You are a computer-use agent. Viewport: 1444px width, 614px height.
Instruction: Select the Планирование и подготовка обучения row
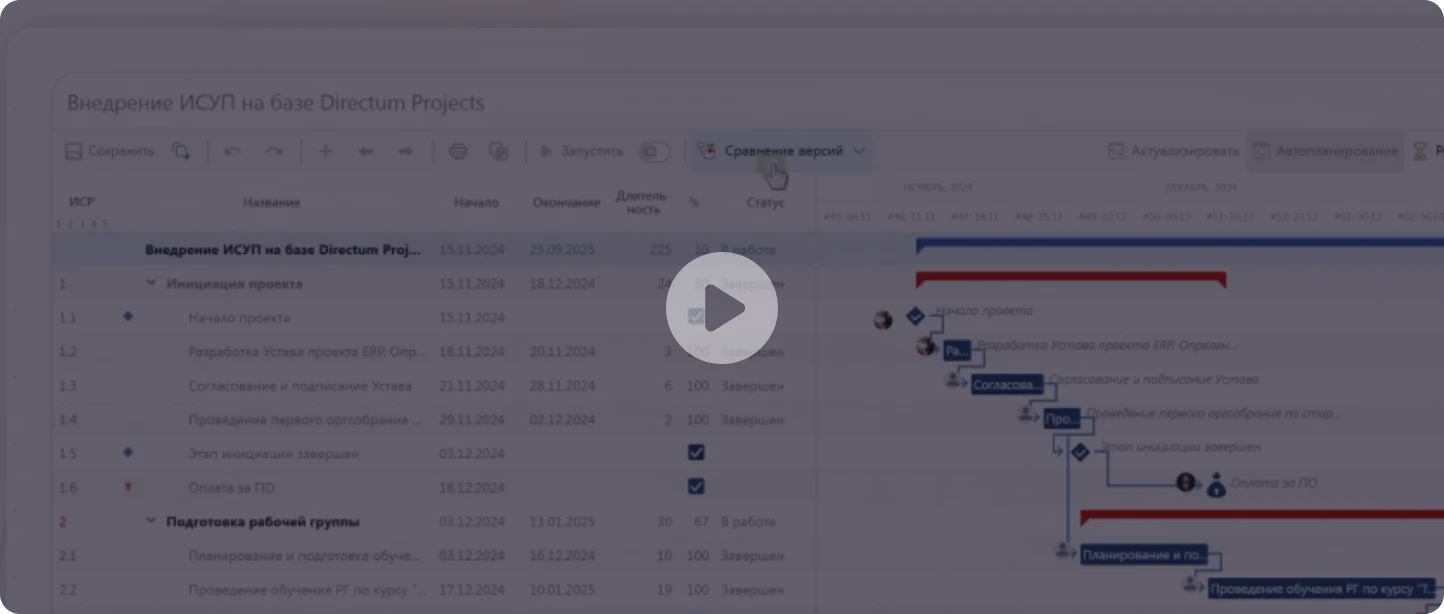[x=433, y=556]
